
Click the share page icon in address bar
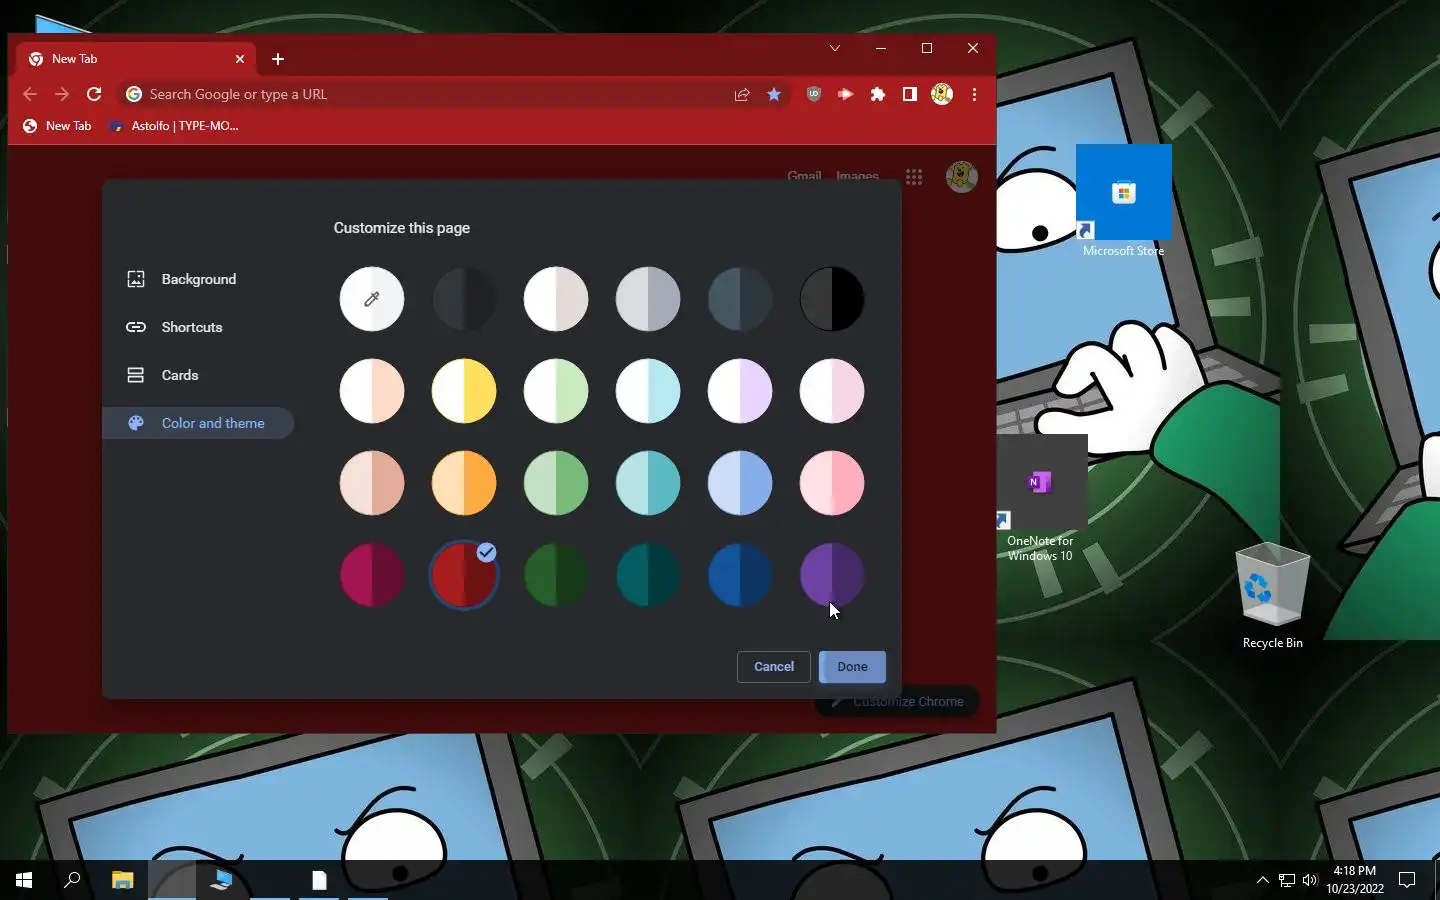pyautogui.click(x=742, y=94)
